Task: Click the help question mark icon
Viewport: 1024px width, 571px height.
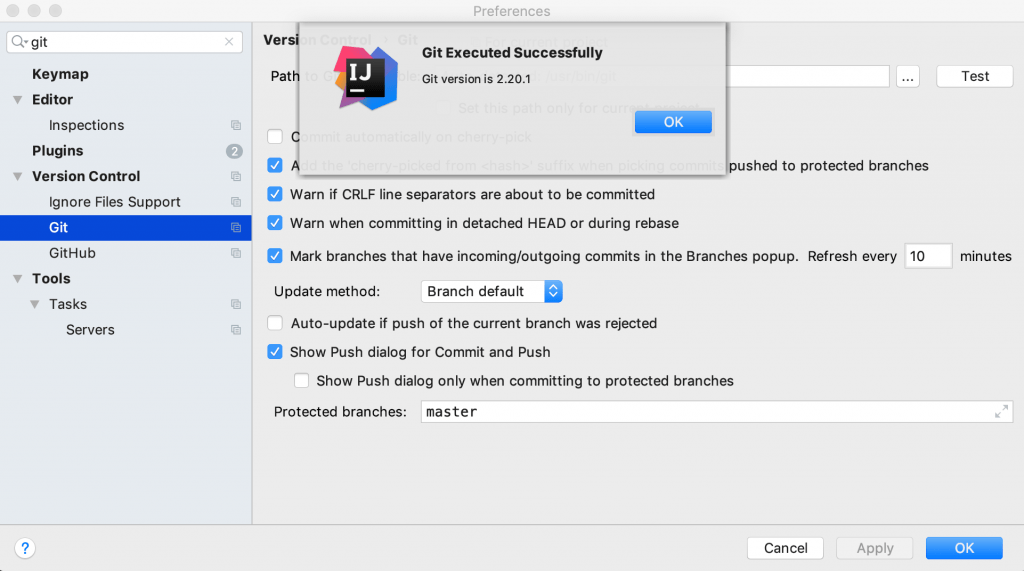Action: click(26, 548)
